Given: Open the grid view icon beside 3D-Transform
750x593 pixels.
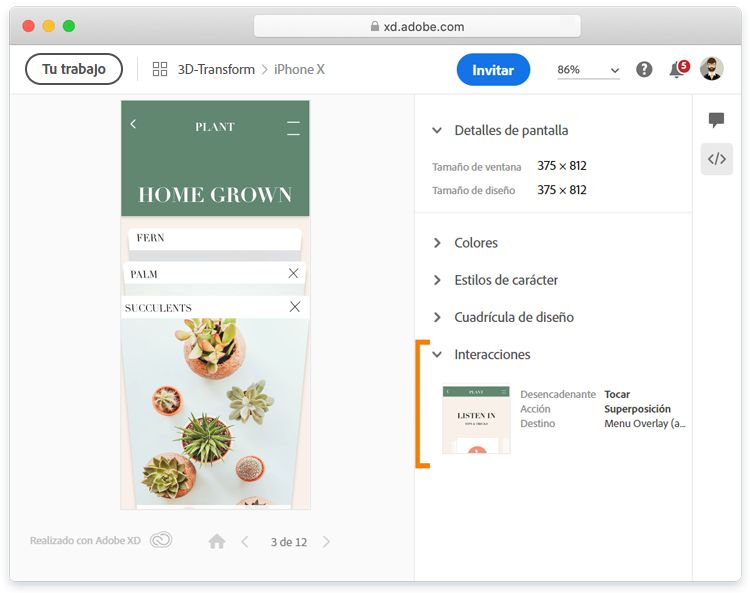Looking at the screenshot, I should 160,69.
